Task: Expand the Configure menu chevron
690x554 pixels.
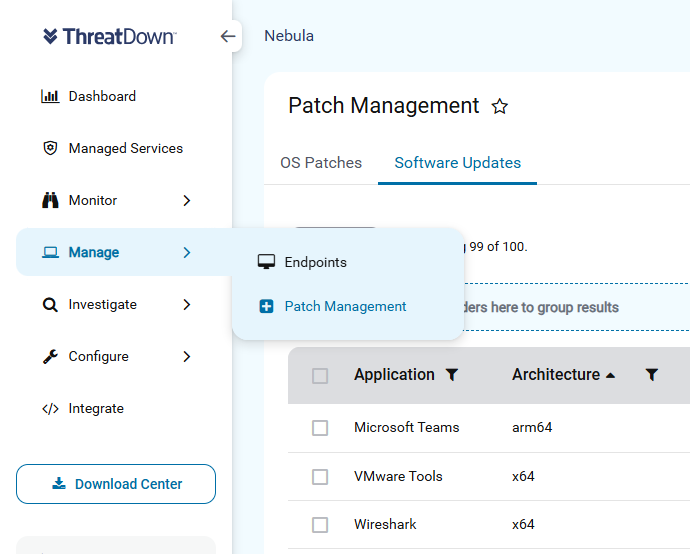Action: point(187,356)
